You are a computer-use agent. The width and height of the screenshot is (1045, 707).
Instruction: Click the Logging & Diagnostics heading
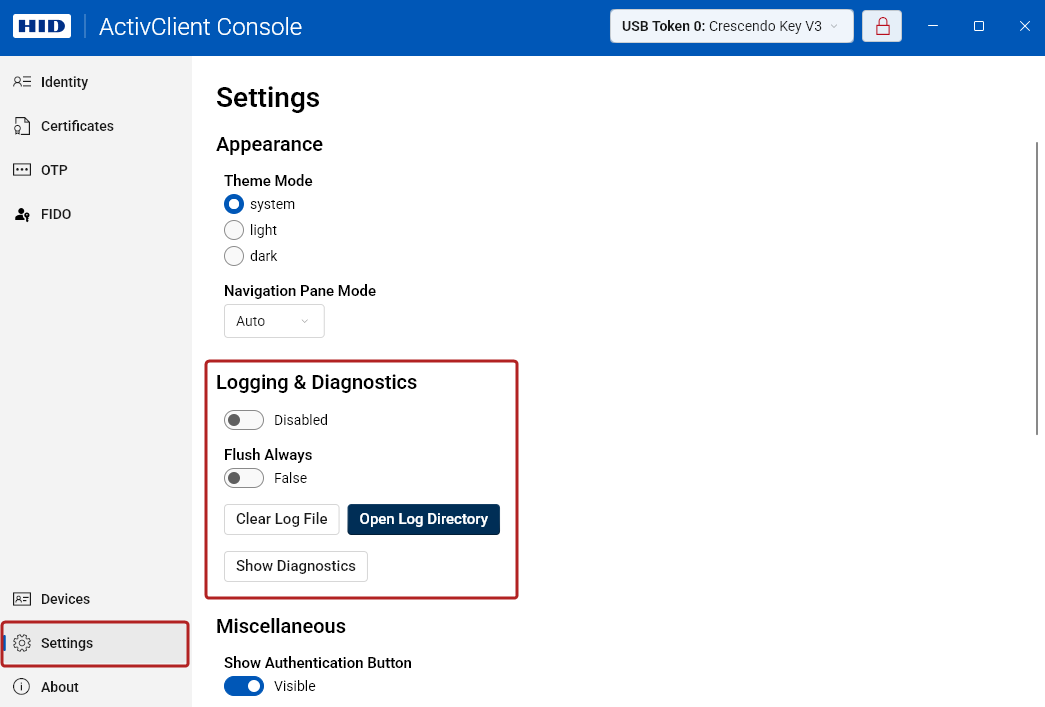(317, 382)
